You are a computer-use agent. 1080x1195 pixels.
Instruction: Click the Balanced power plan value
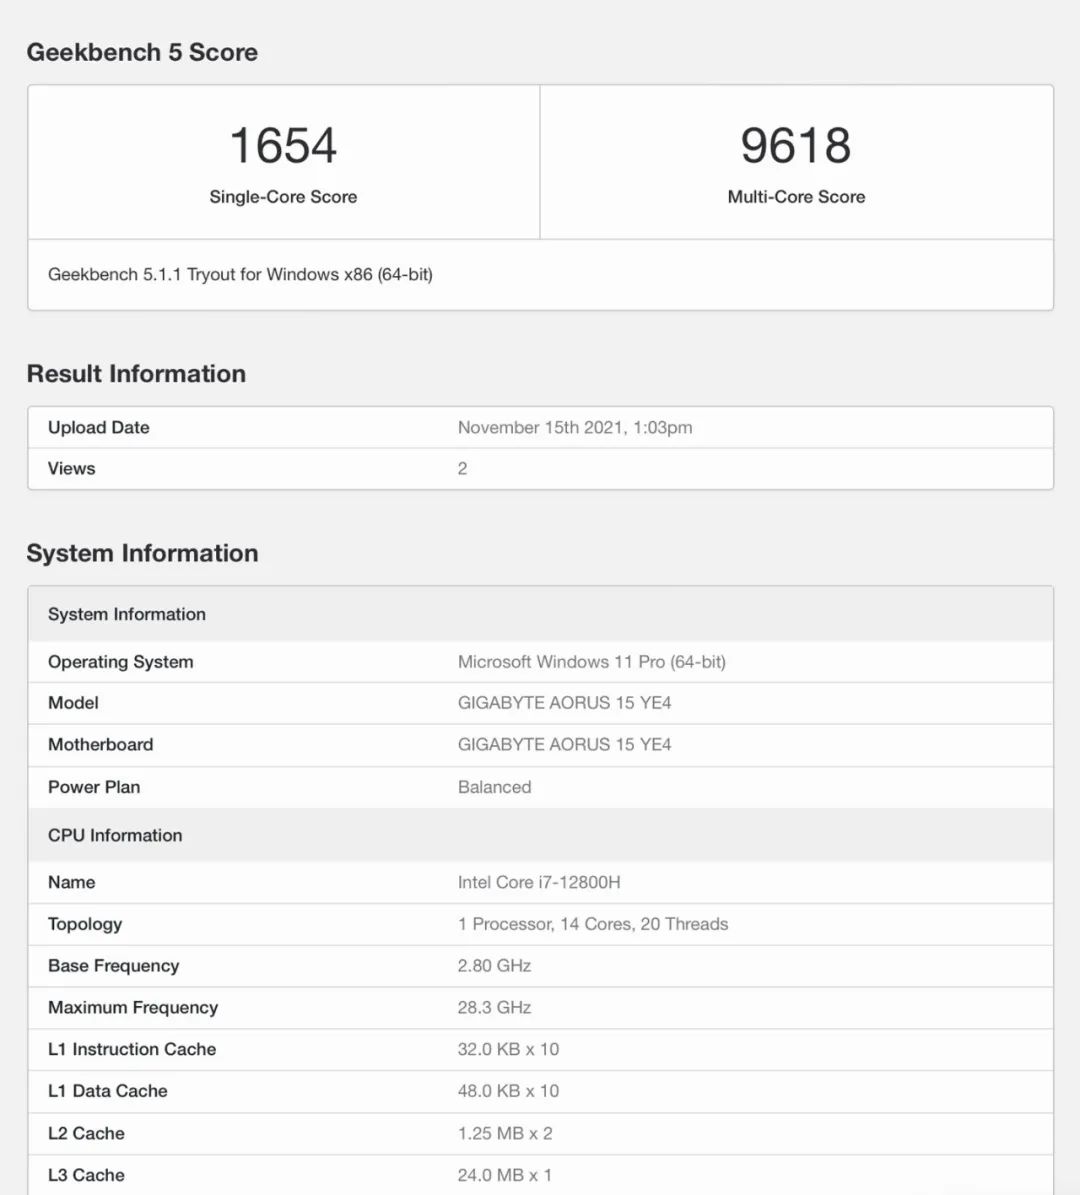click(x=494, y=787)
